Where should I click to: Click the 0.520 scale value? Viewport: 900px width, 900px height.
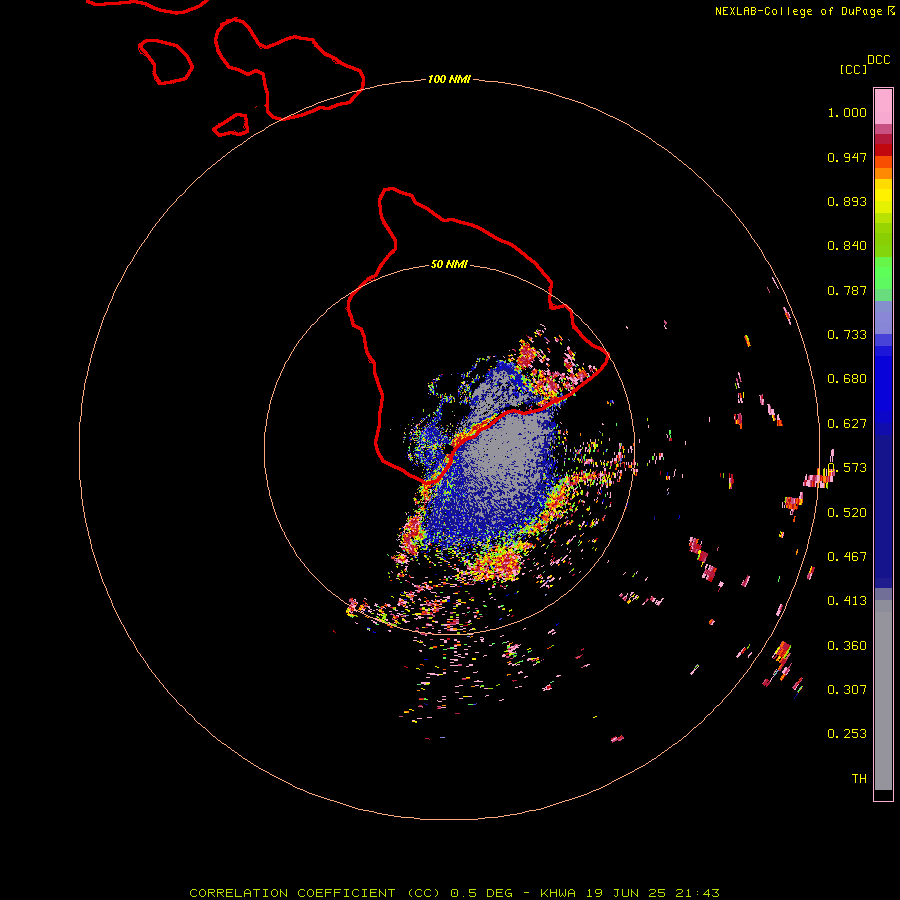click(x=847, y=513)
